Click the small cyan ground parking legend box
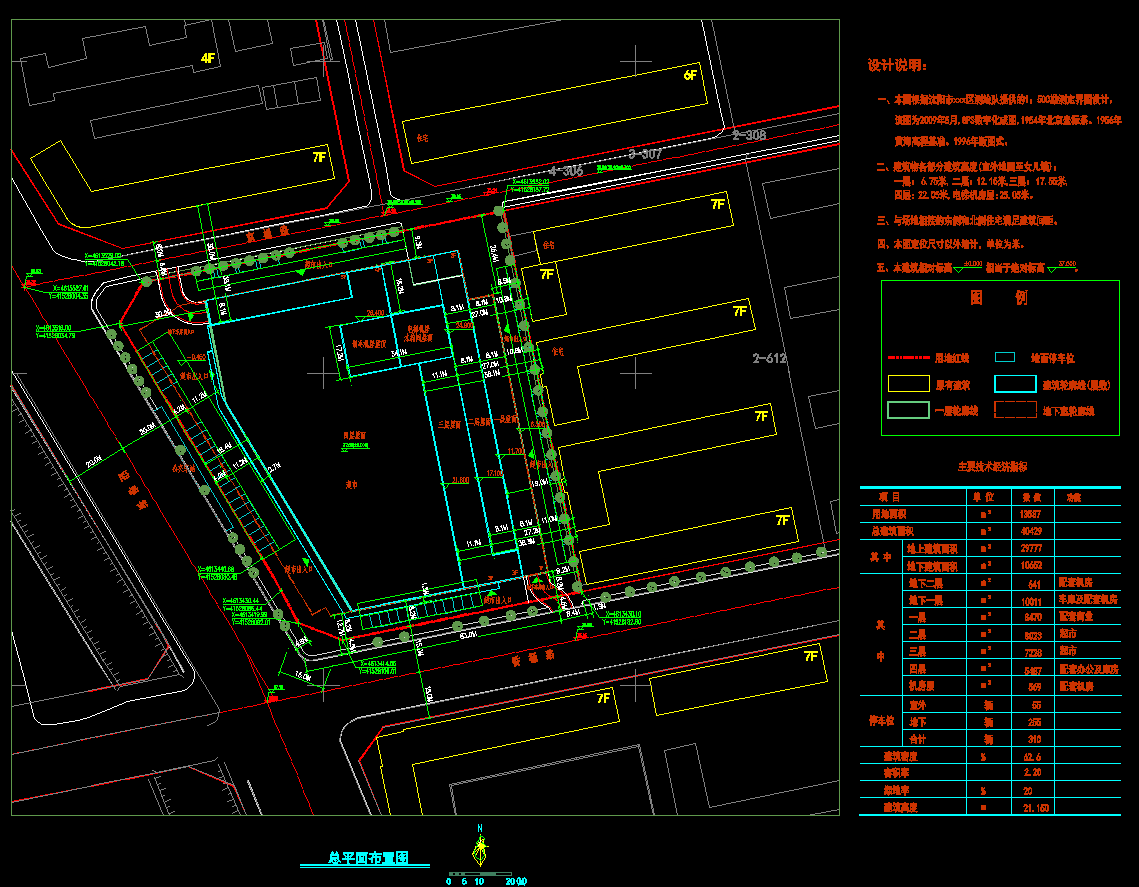The image size is (1139, 887). (1006, 357)
